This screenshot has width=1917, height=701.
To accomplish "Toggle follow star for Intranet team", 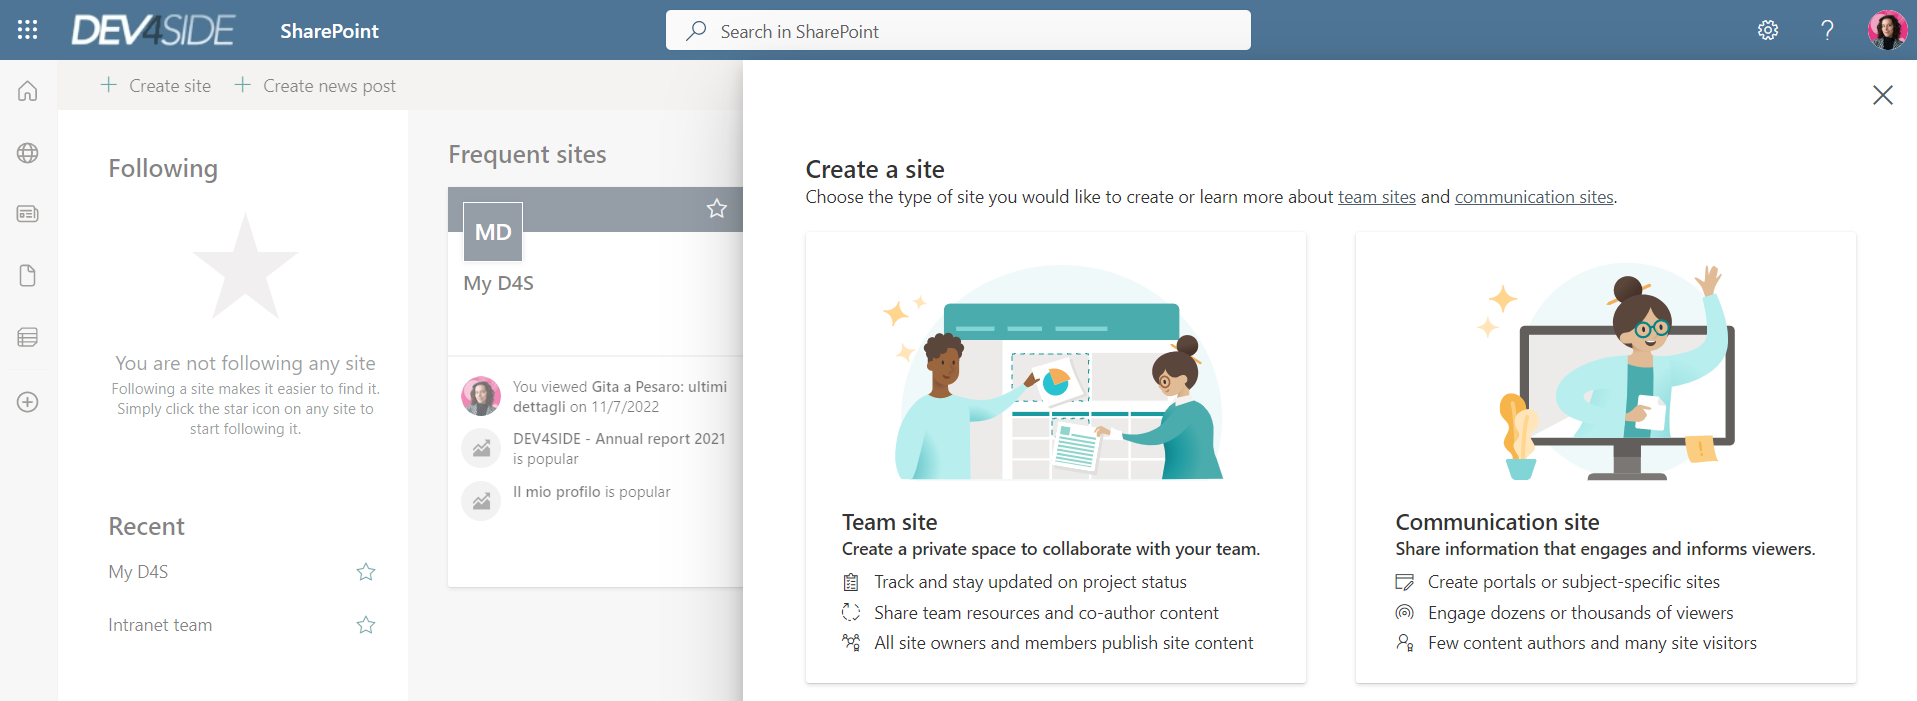I will pyautogui.click(x=366, y=625).
